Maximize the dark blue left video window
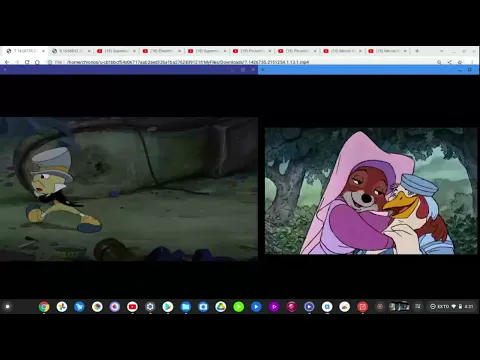Image resolution: width=480 pixels, height=360 pixels. pos(243,70)
